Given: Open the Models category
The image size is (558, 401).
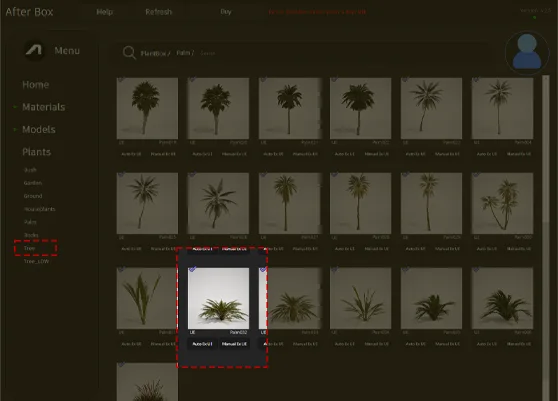Looking at the screenshot, I should click(x=39, y=130).
